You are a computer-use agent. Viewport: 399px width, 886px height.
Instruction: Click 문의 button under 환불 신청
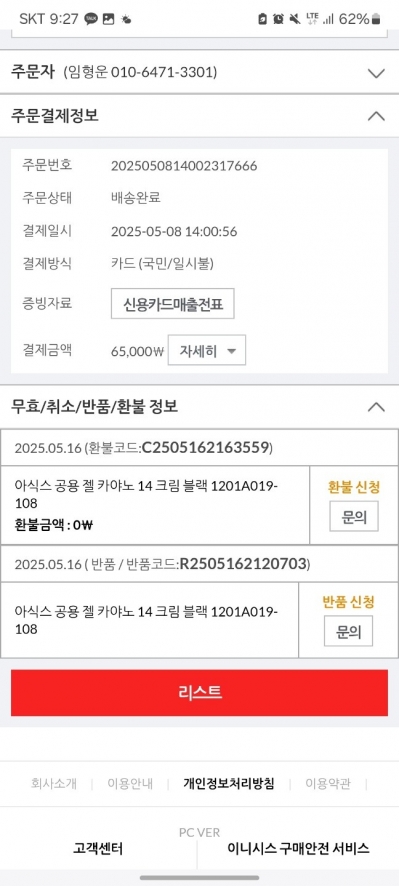(x=354, y=516)
